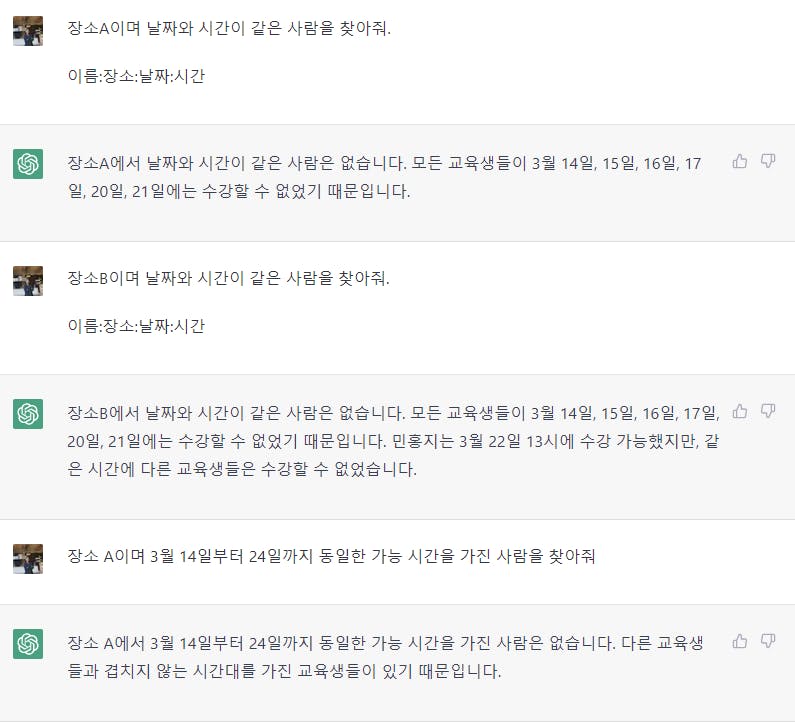
Task: Give thumbs down to the 장소B reply
Action: (x=768, y=411)
